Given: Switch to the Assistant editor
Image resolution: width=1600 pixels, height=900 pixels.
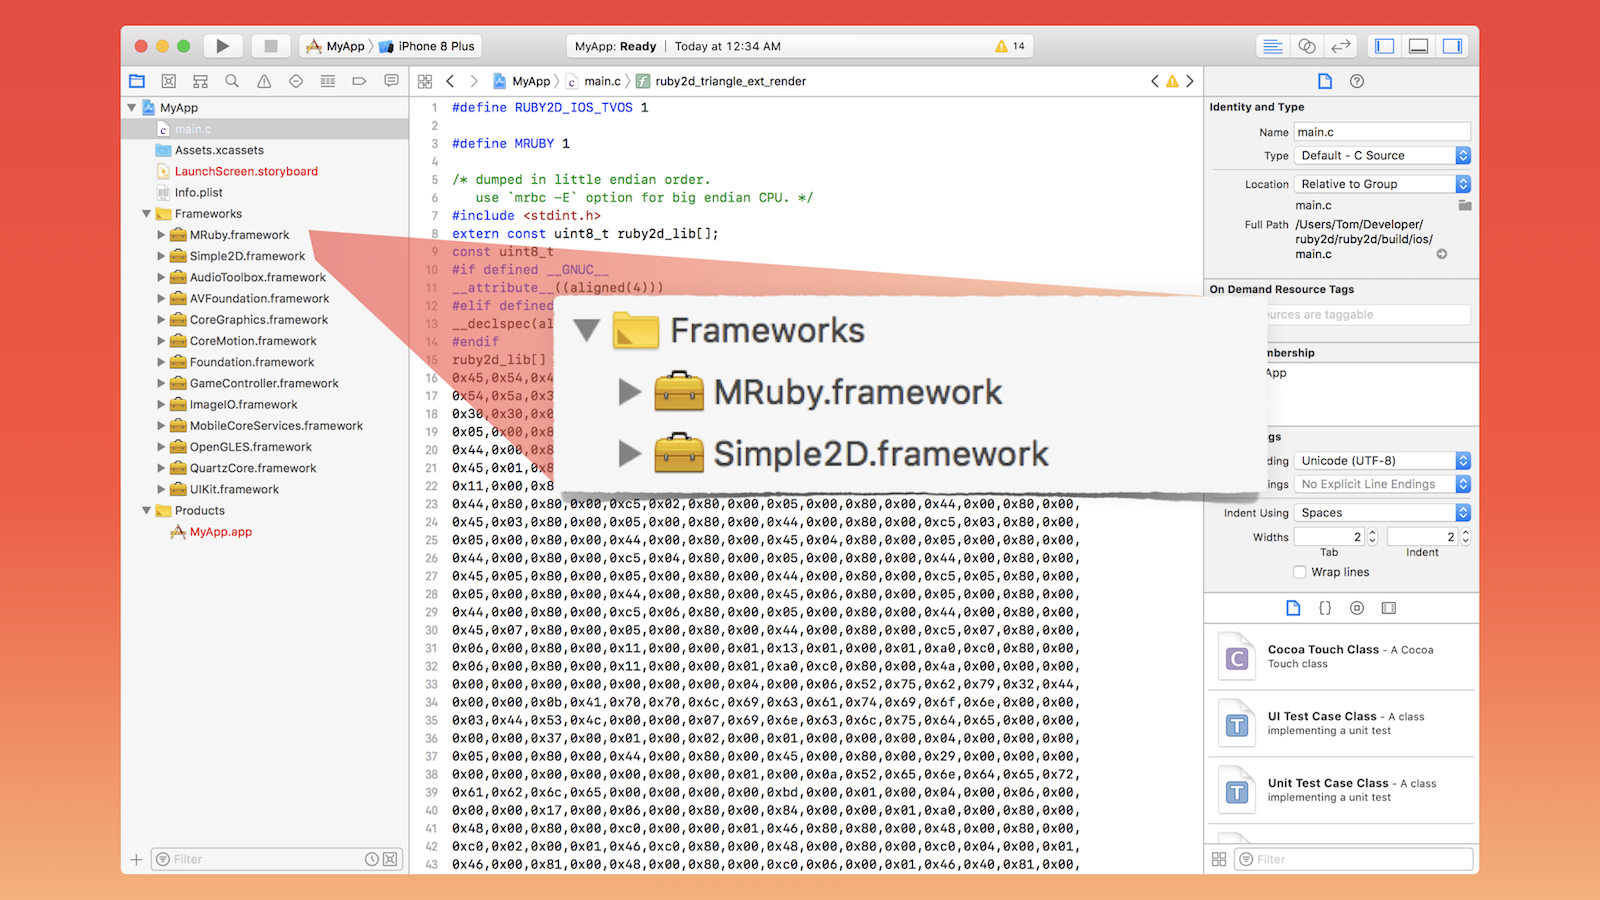Looking at the screenshot, I should coord(1306,46).
